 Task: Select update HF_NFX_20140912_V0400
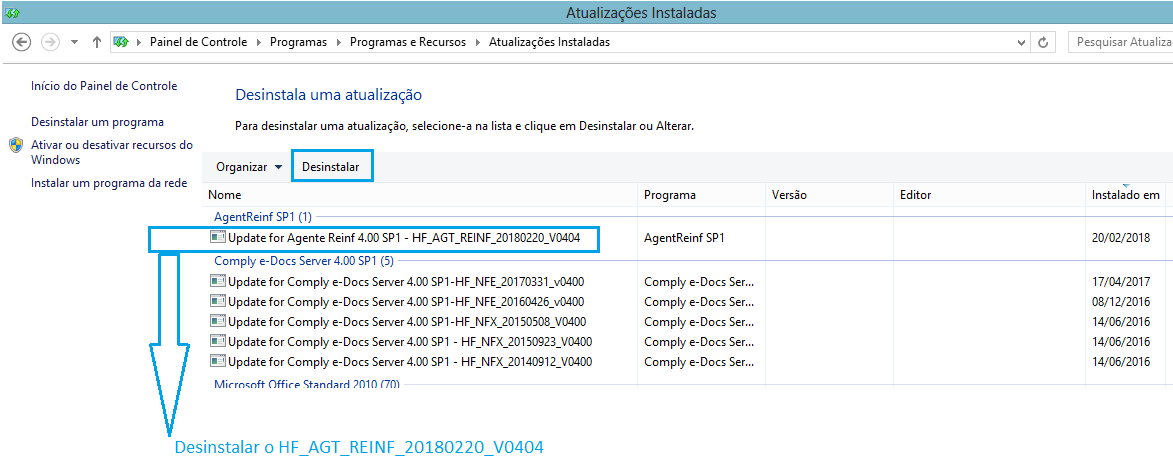410,362
